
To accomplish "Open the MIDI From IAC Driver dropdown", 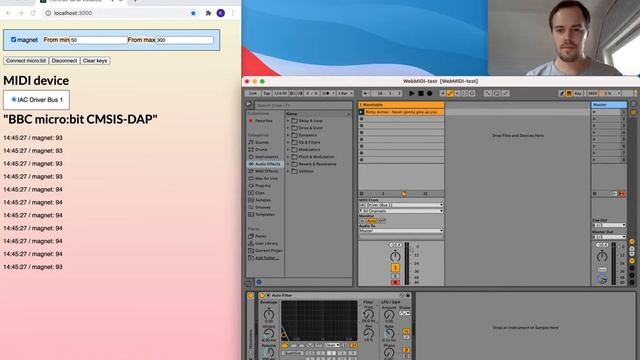I will (x=401, y=205).
